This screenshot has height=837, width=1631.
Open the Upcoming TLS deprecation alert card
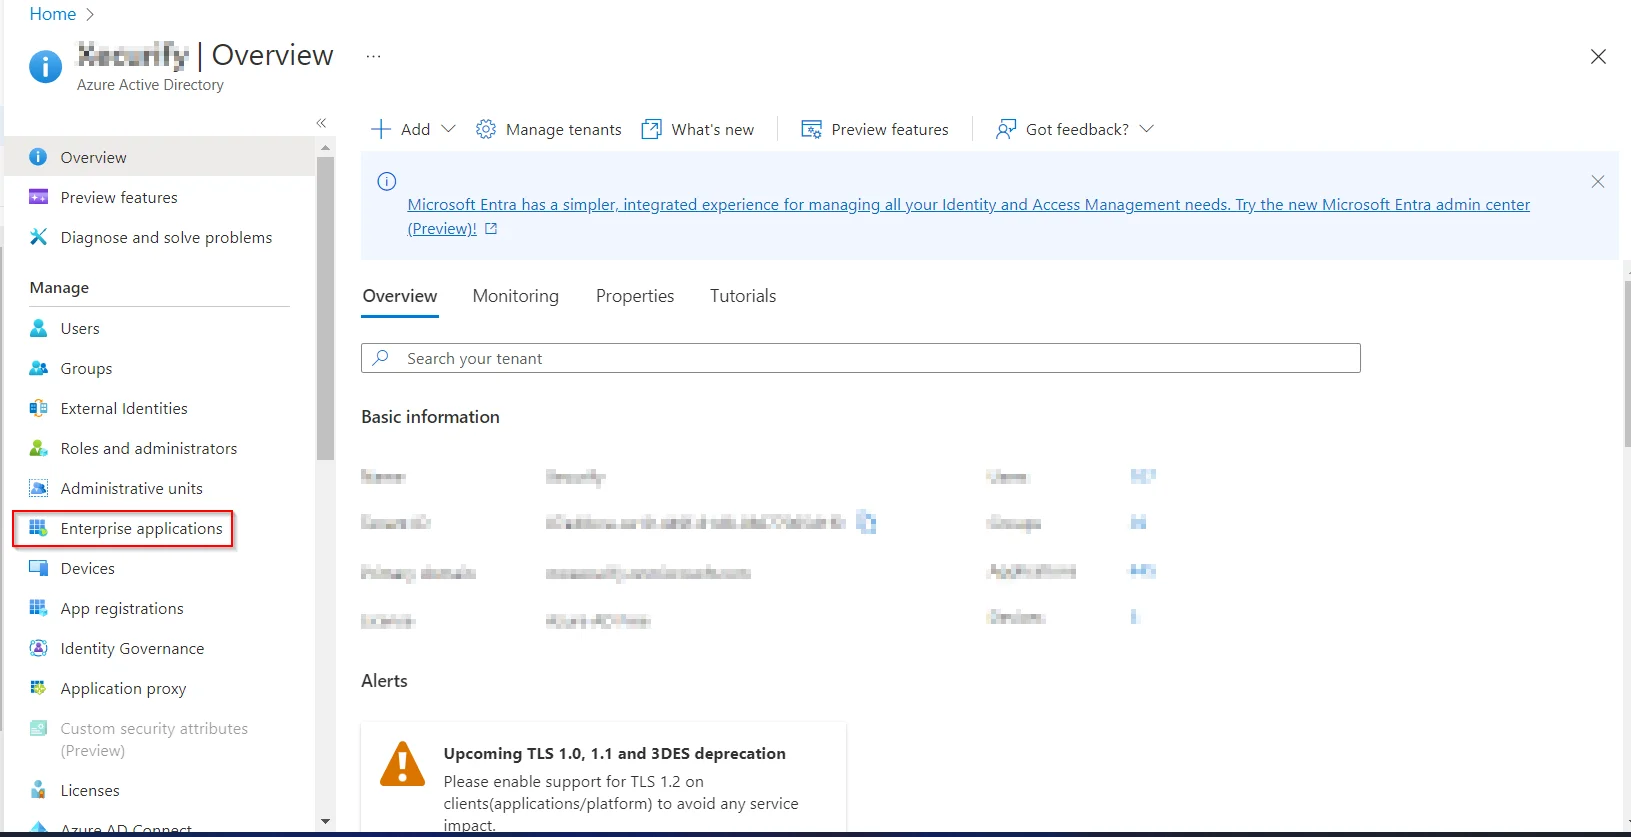tap(604, 778)
